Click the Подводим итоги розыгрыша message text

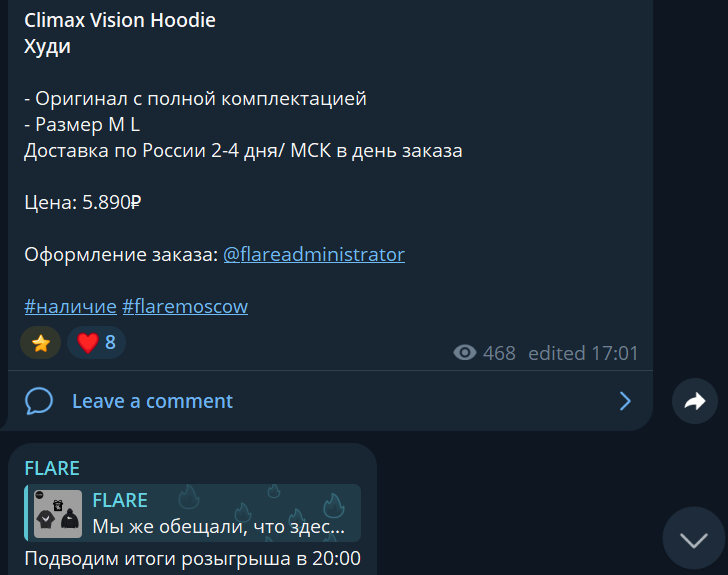click(192, 558)
